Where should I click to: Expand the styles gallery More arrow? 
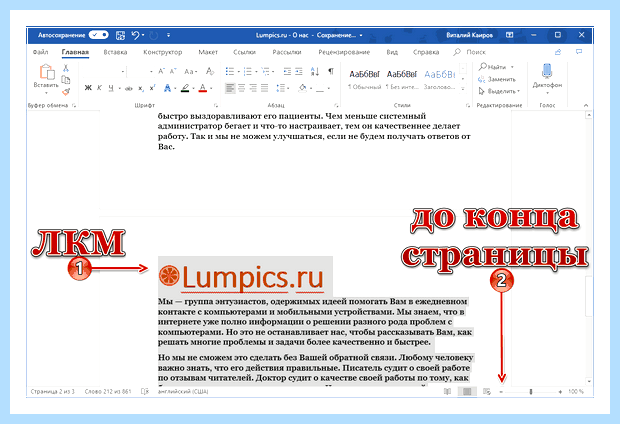463,89
